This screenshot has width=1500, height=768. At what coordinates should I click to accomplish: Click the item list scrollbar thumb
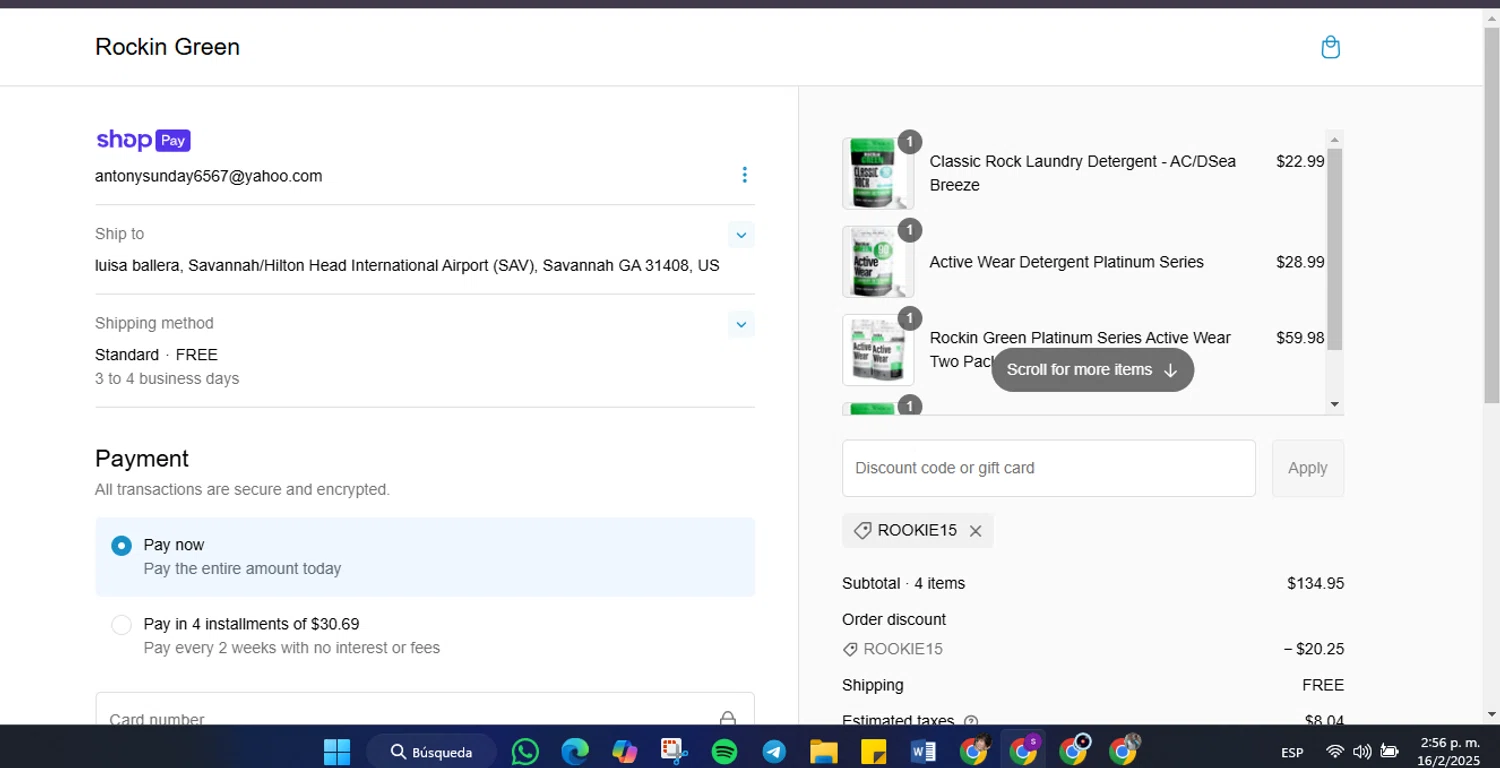1334,248
